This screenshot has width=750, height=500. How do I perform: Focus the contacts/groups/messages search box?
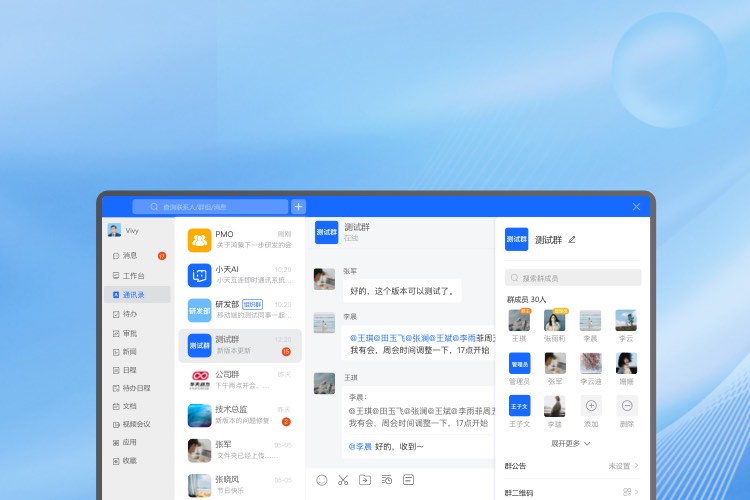(x=210, y=207)
